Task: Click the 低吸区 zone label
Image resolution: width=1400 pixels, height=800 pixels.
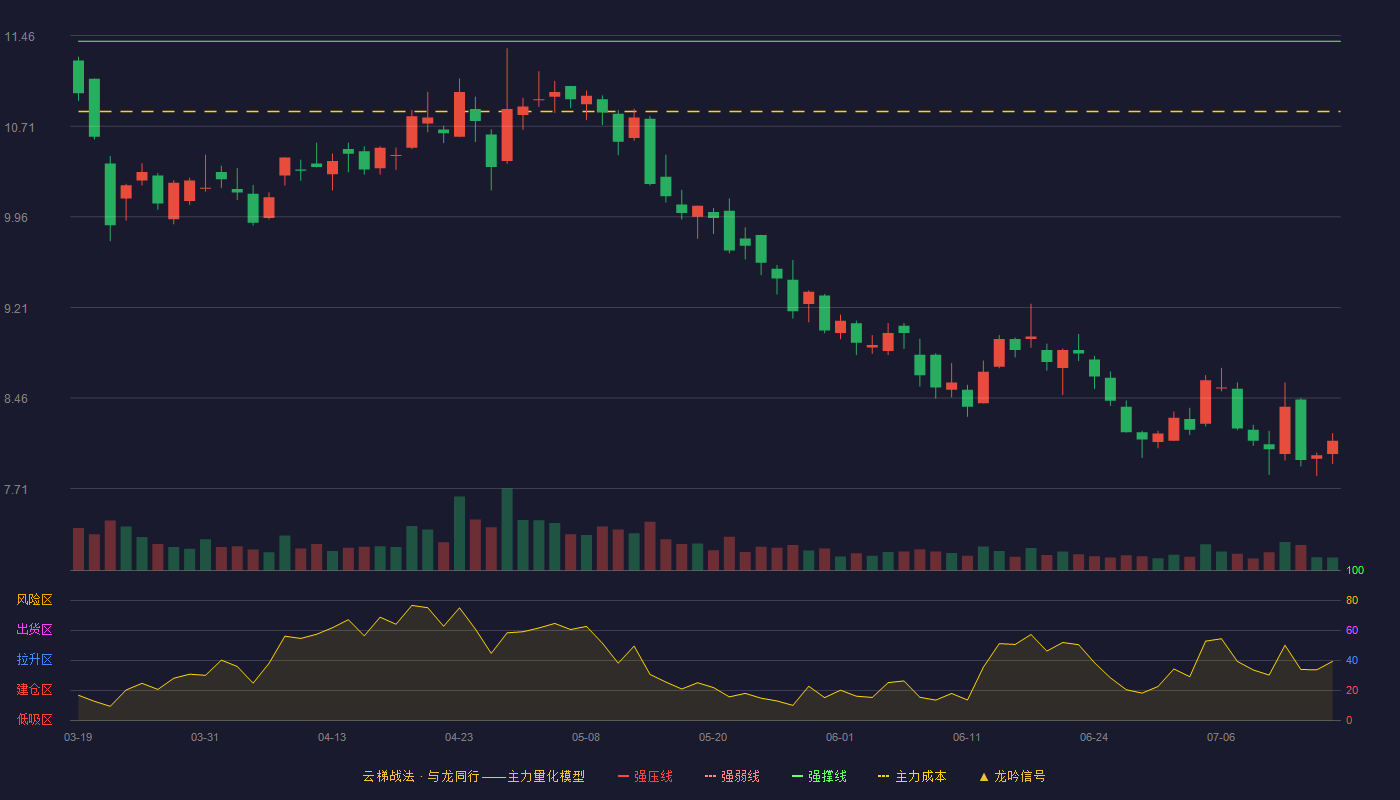Action: (x=34, y=719)
